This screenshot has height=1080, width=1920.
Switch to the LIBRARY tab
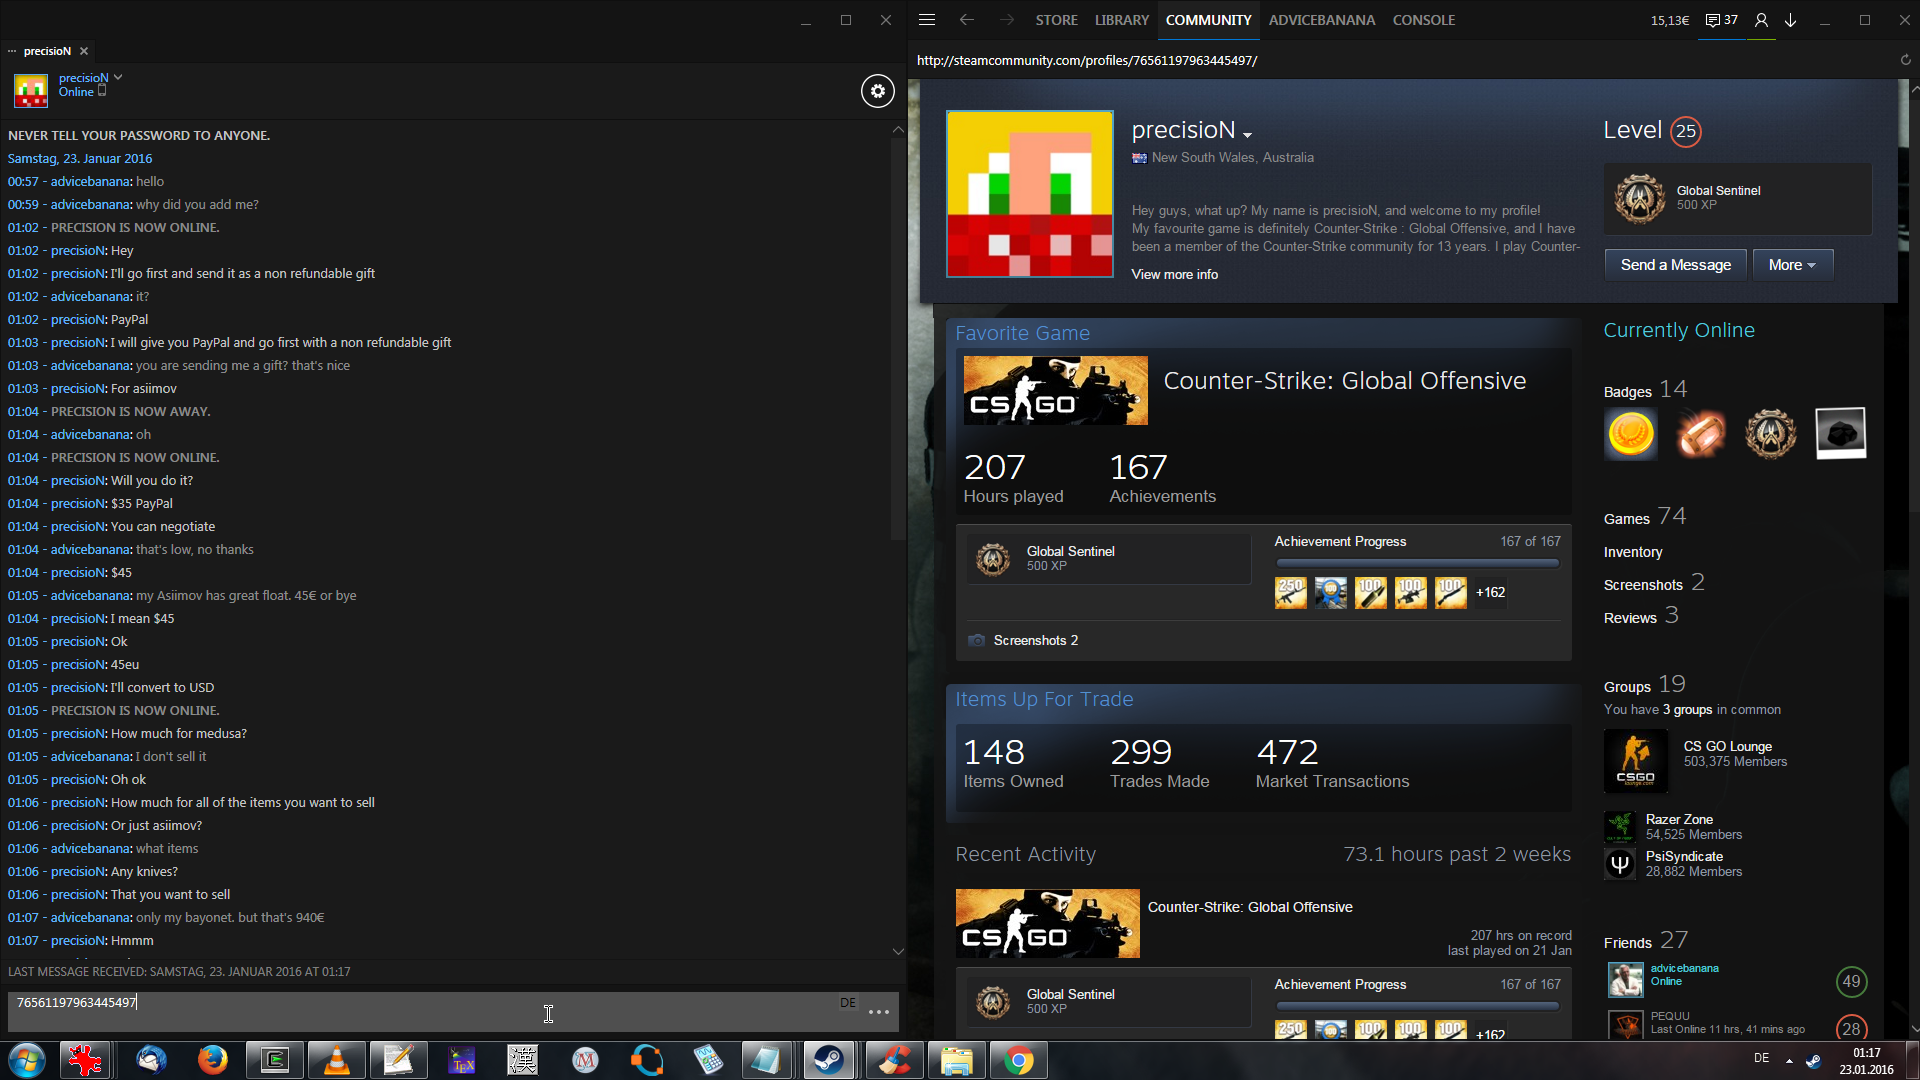pyautogui.click(x=1121, y=20)
